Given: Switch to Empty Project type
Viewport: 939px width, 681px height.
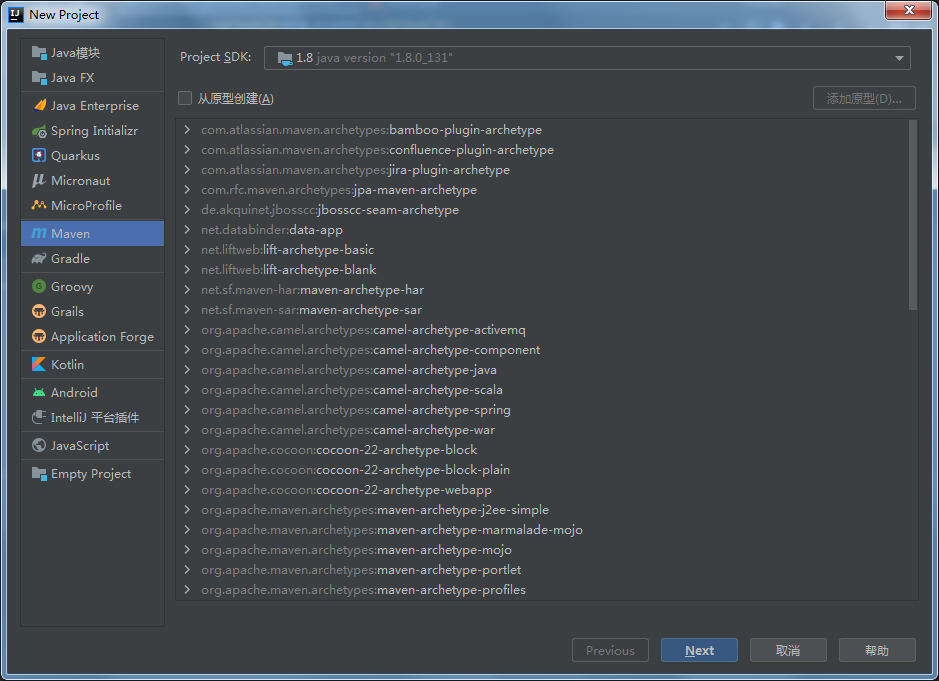Looking at the screenshot, I should [92, 474].
